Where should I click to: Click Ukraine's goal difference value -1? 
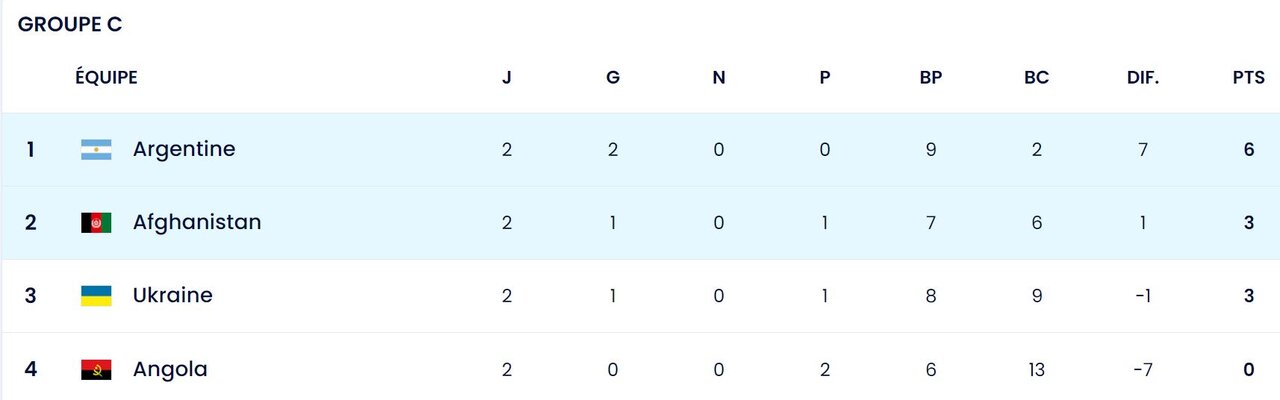pyautogui.click(x=1142, y=296)
